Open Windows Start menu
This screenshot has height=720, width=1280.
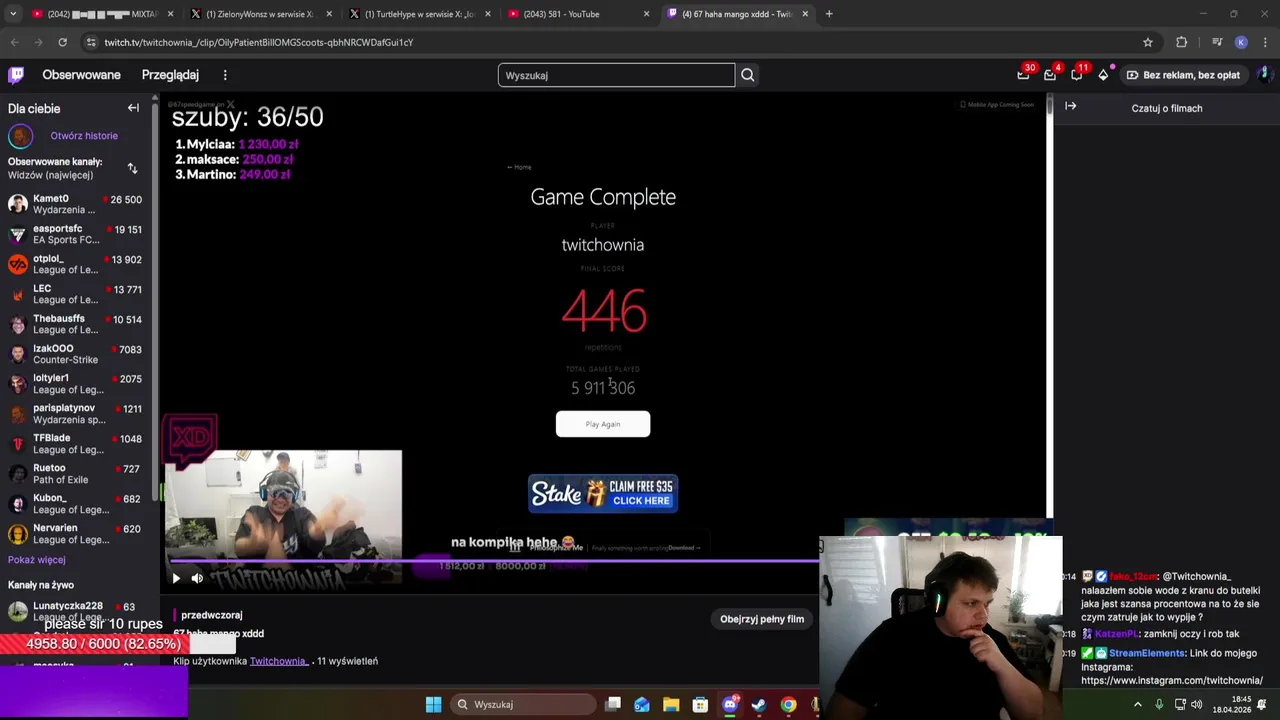point(433,704)
